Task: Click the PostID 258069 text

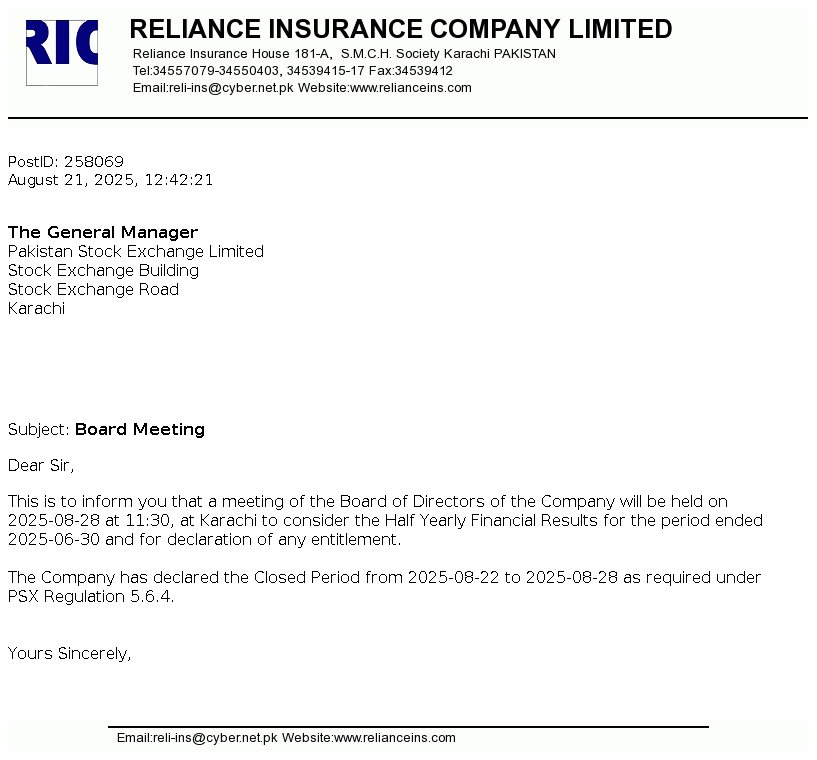Action: point(66,162)
